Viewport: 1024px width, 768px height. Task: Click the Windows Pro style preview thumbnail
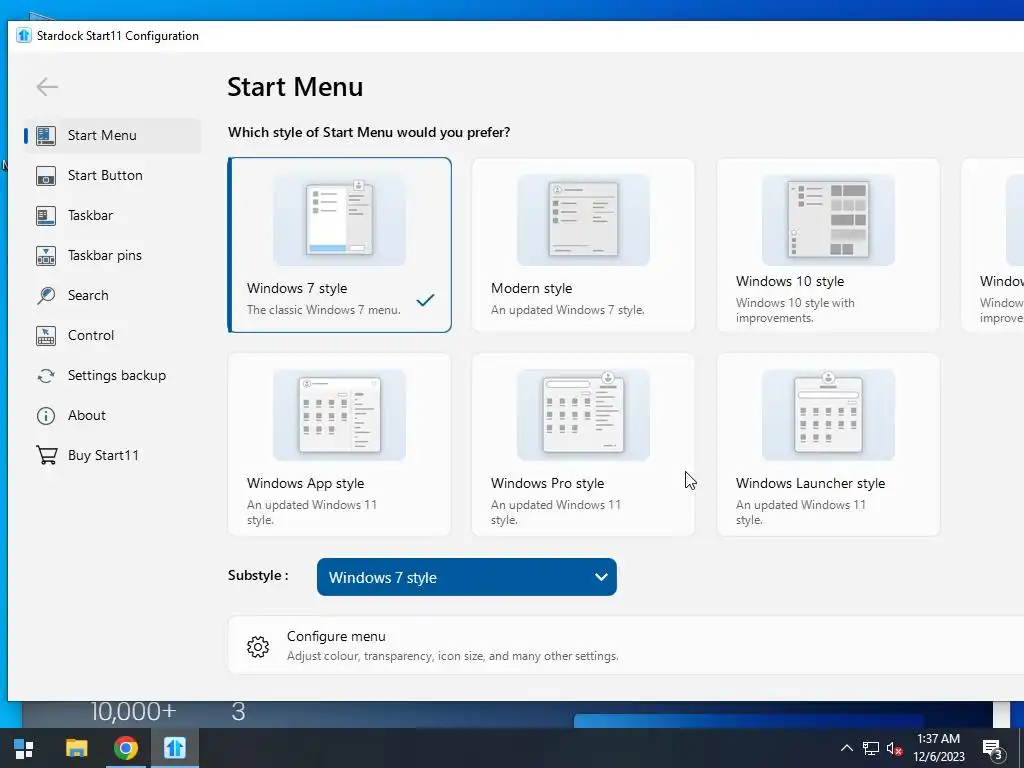[583, 415]
